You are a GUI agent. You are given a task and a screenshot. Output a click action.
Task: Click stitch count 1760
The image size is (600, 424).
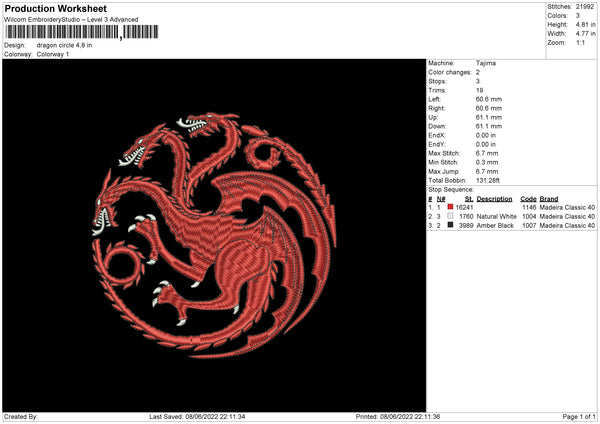(x=466, y=217)
